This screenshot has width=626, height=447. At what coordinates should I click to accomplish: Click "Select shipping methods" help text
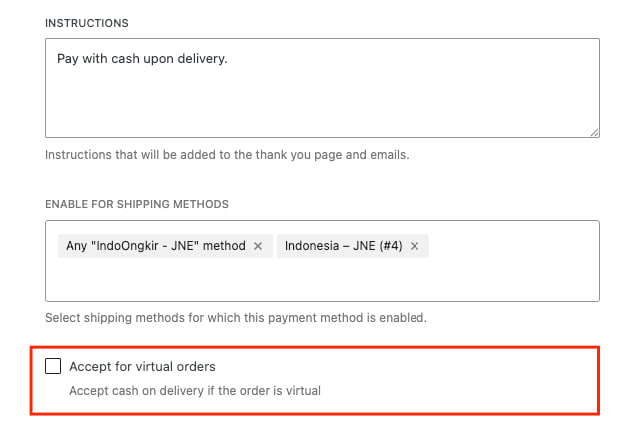click(236, 318)
